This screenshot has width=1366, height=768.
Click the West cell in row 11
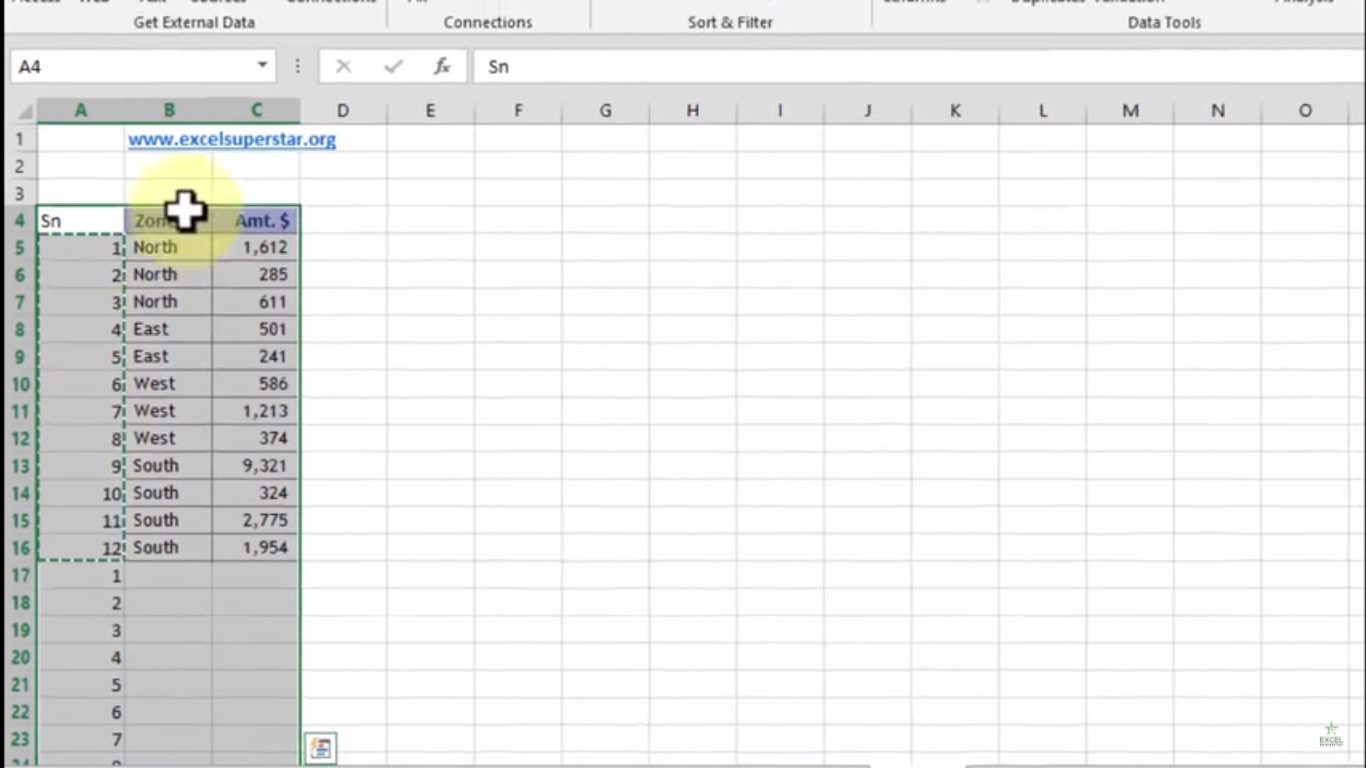tap(169, 411)
